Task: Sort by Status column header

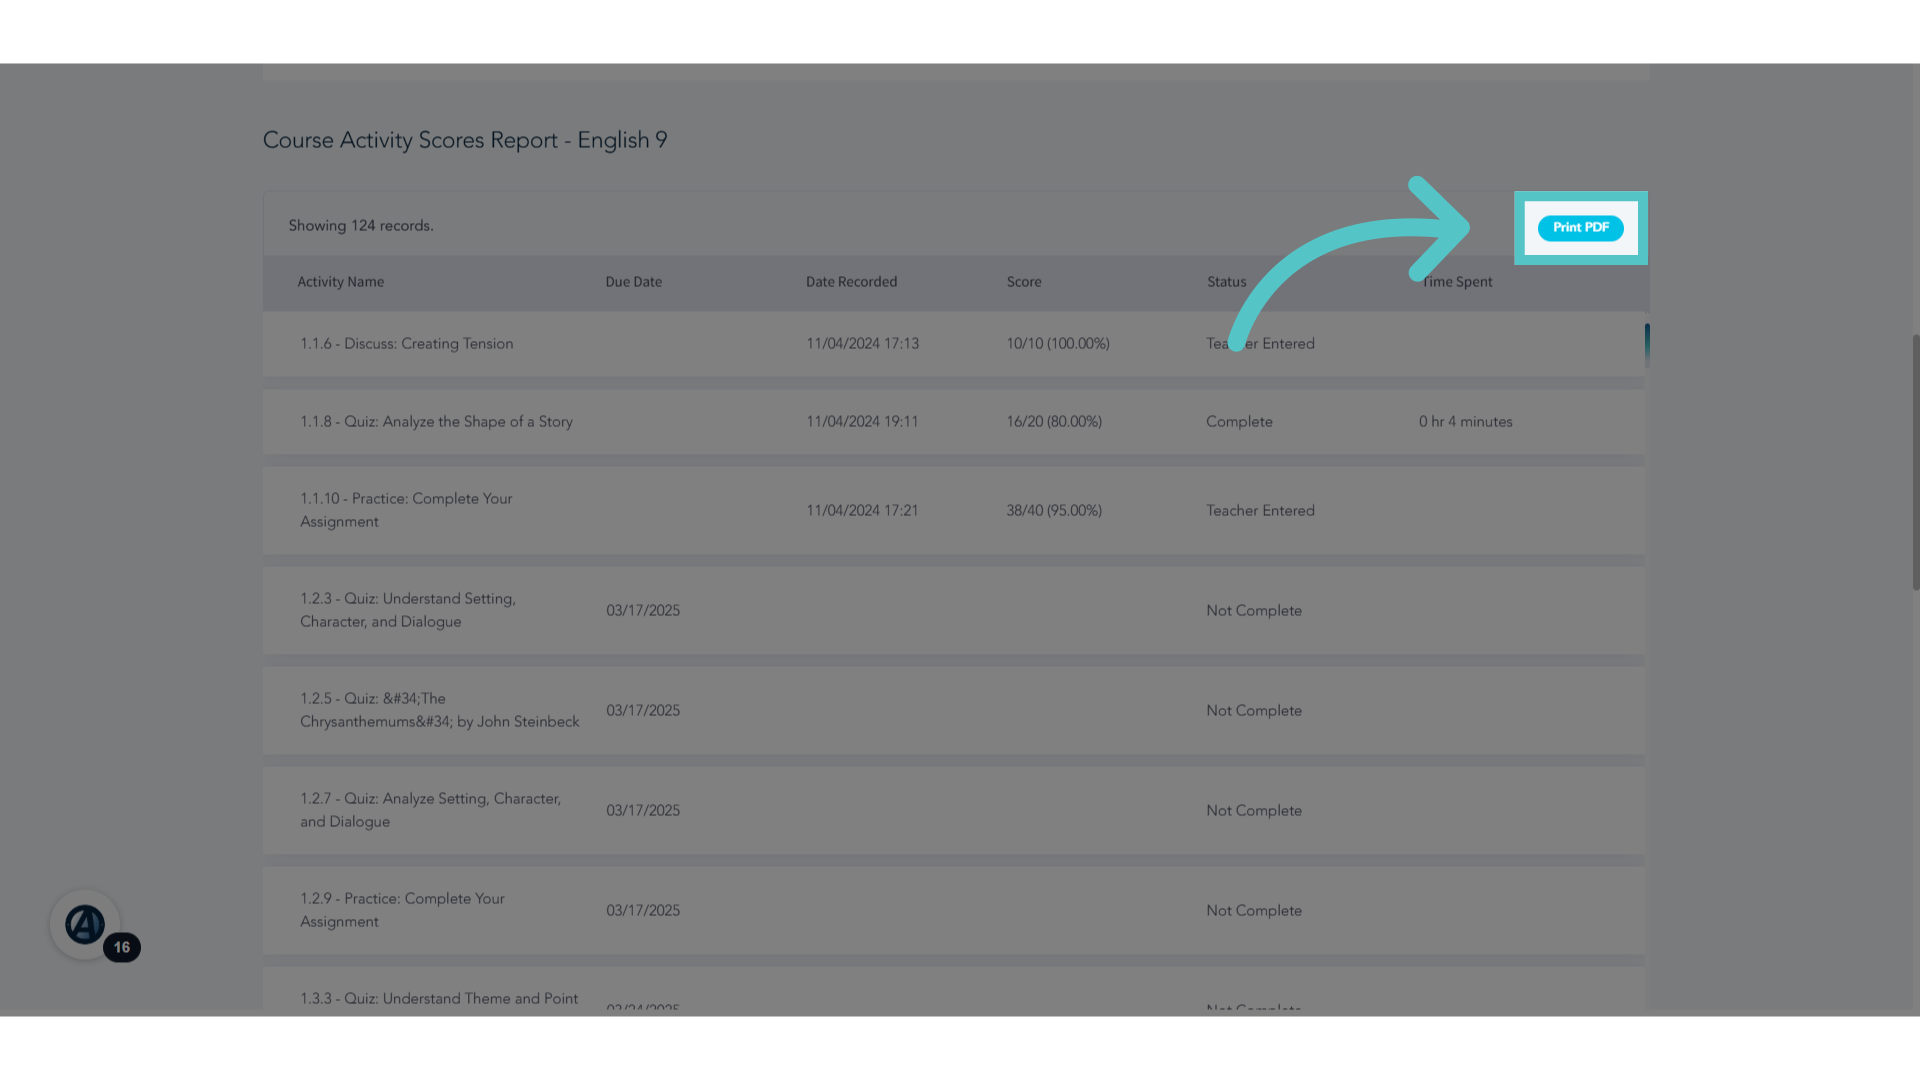Action: (x=1226, y=282)
